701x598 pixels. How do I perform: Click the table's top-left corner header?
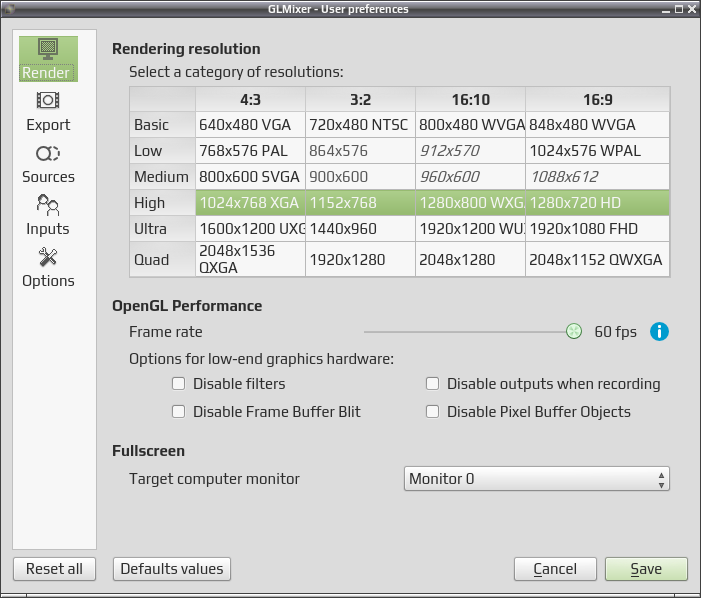tap(162, 99)
